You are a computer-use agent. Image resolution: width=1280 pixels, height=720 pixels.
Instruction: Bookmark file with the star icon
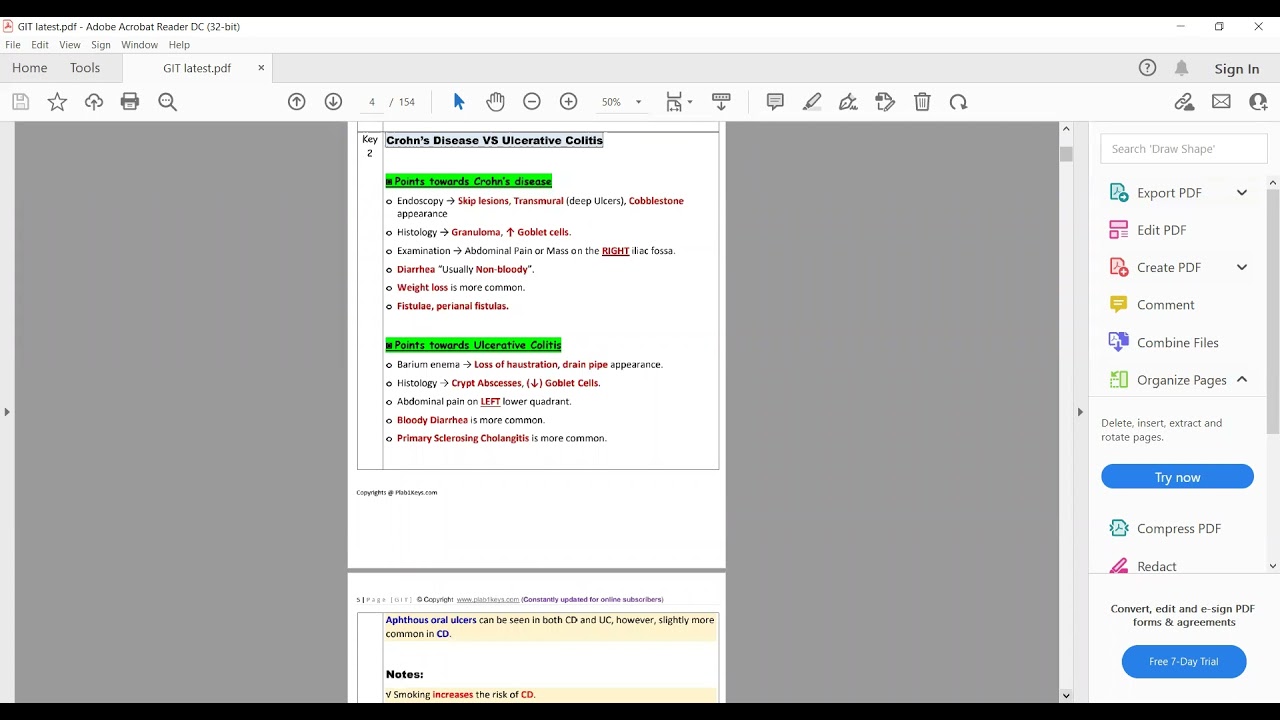coord(57,102)
